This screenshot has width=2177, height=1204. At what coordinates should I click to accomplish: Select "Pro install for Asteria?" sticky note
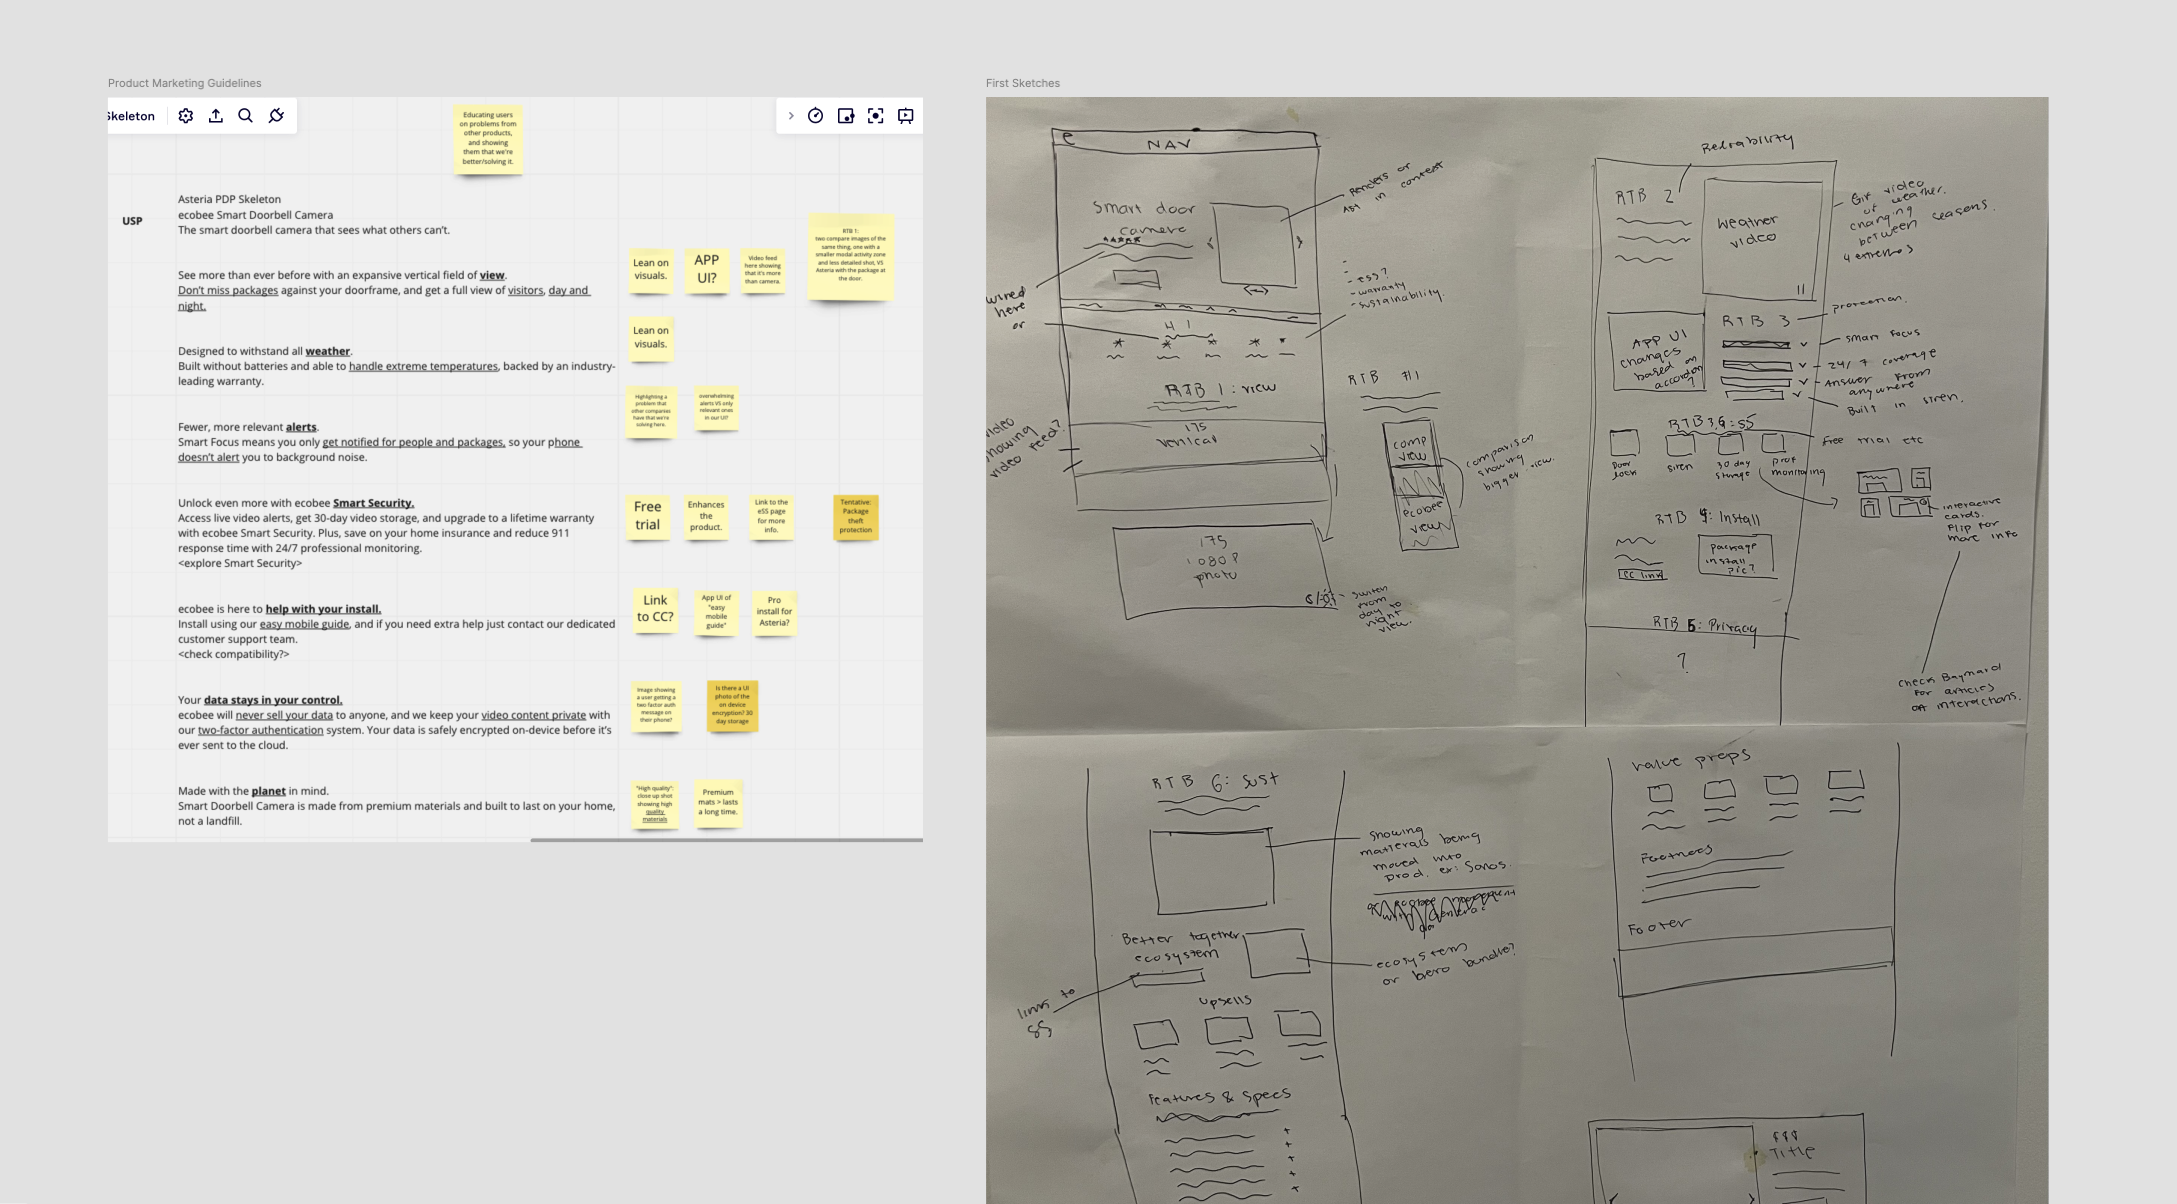(774, 612)
